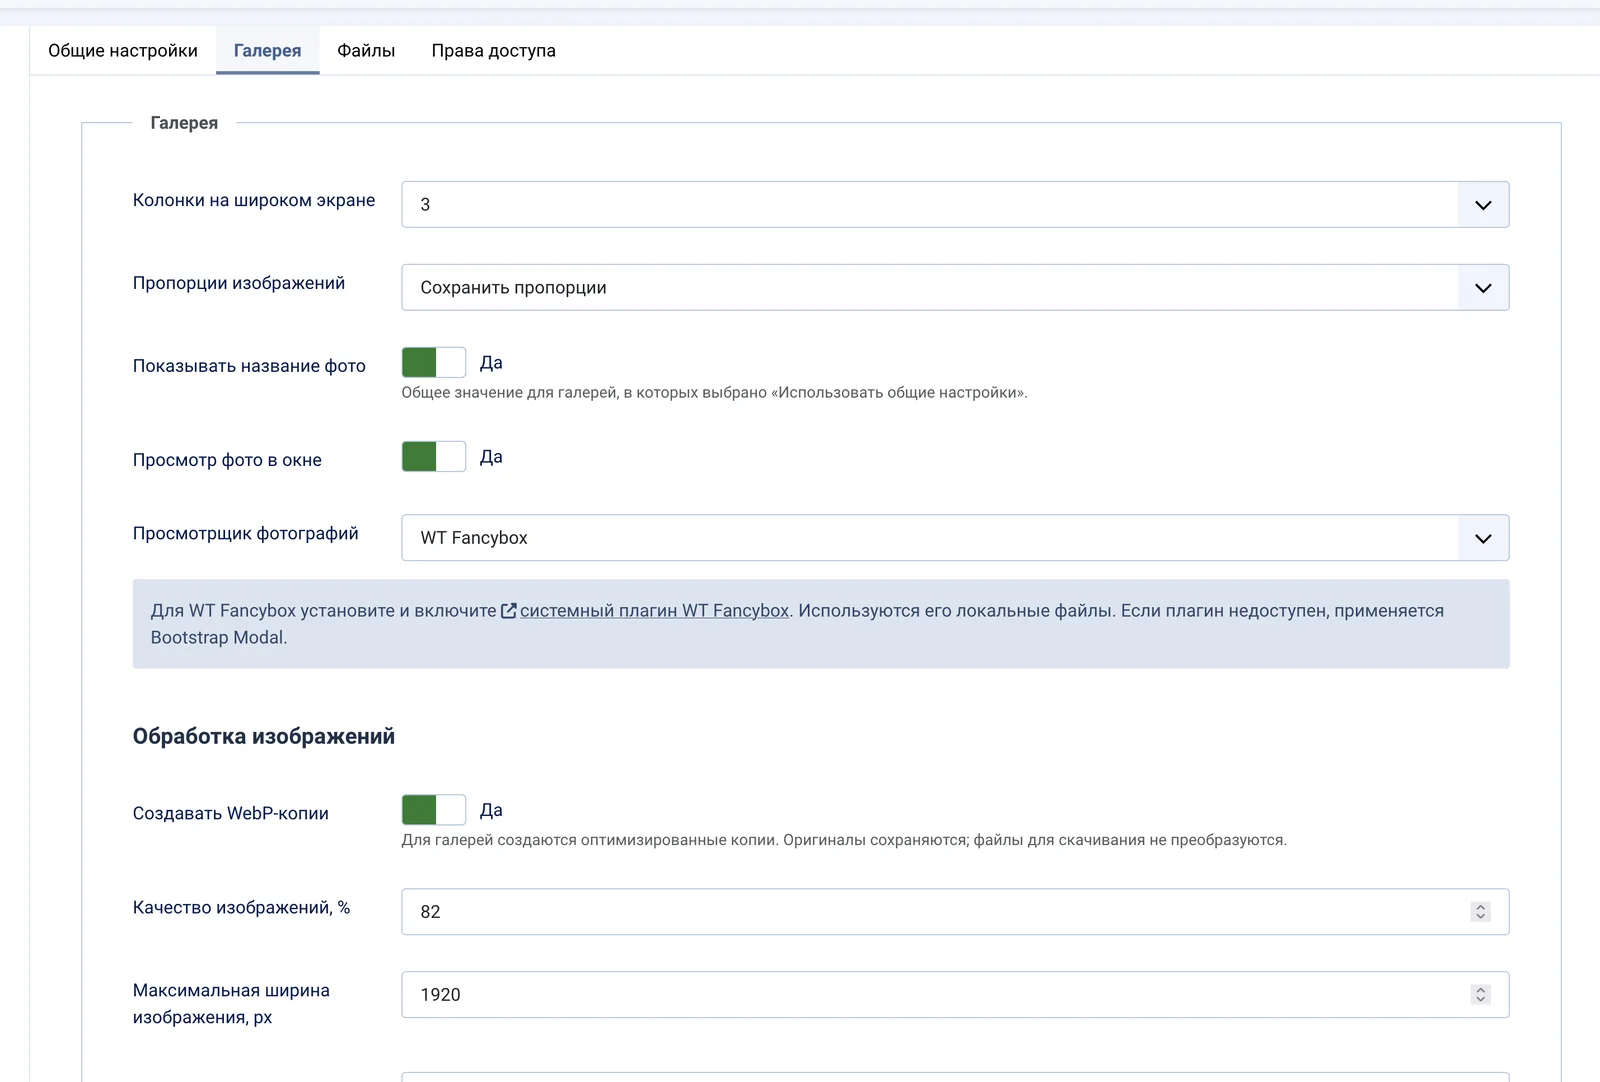The width and height of the screenshot is (1600, 1082).
Task: Select the active "Галерея" tab
Action: click(x=267, y=51)
